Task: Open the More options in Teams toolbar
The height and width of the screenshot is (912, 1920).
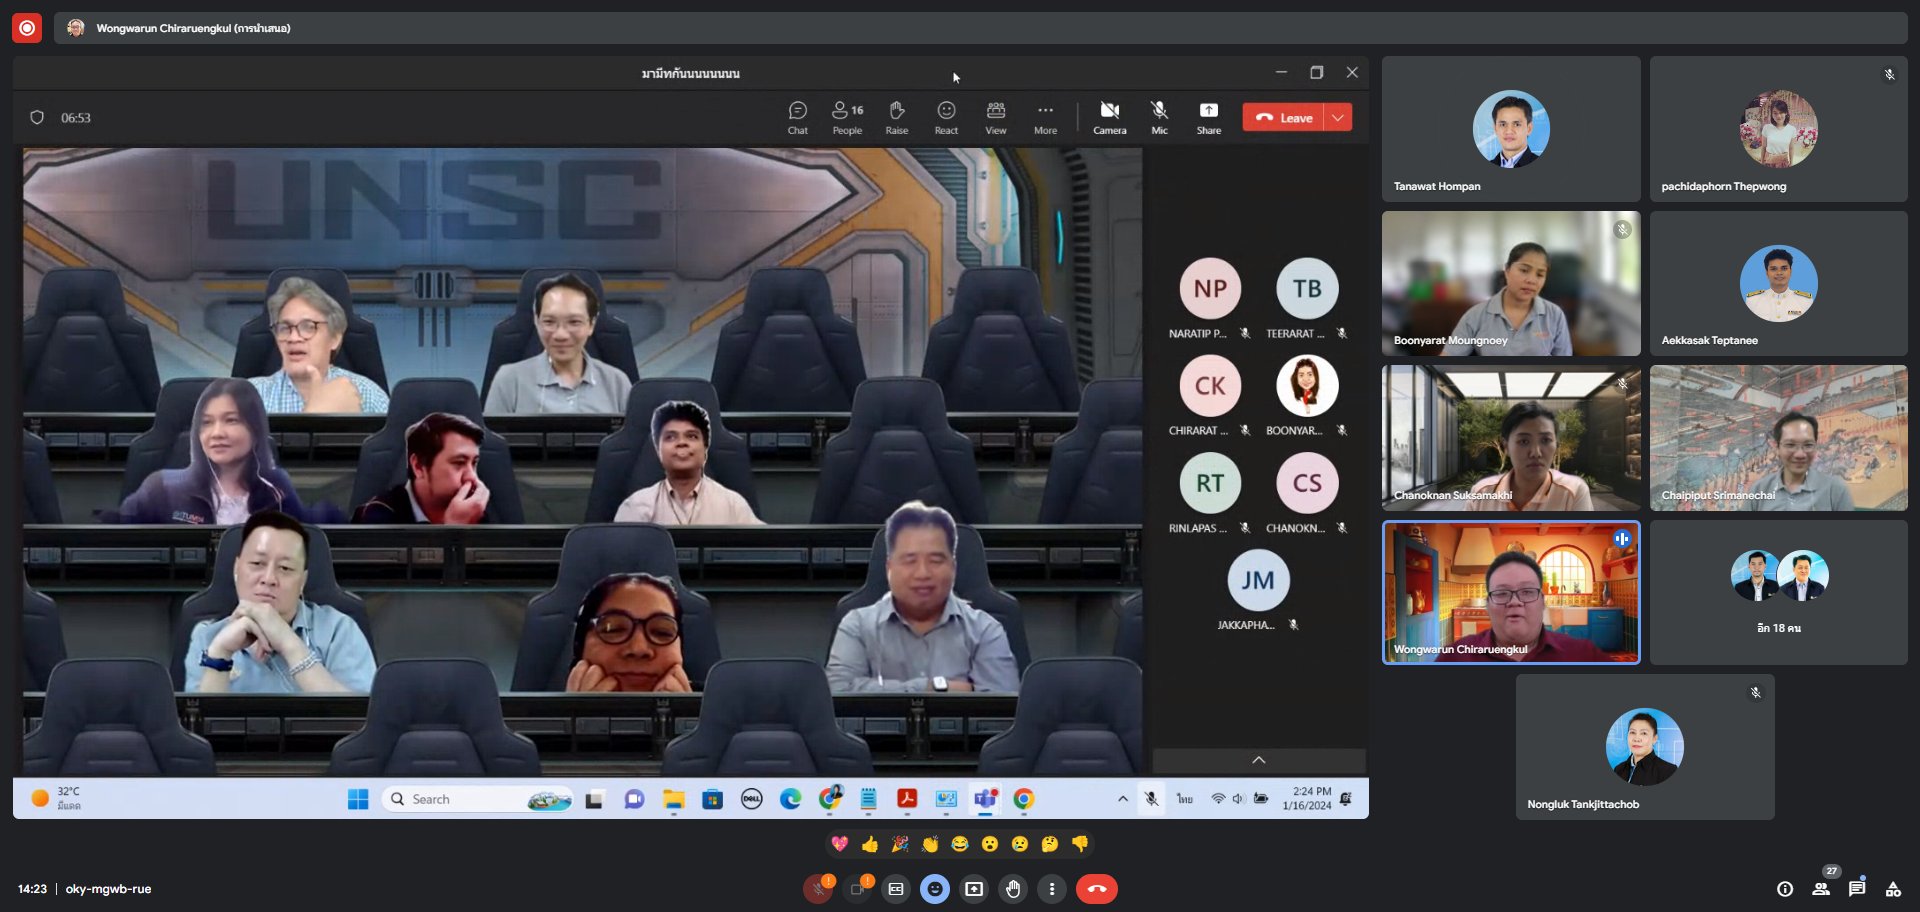Action: pyautogui.click(x=1045, y=117)
